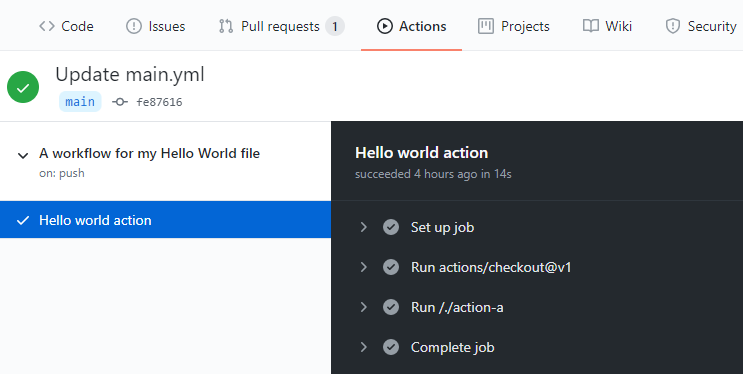Click the Hello world action log heading
The width and height of the screenshot is (743, 374).
421,153
